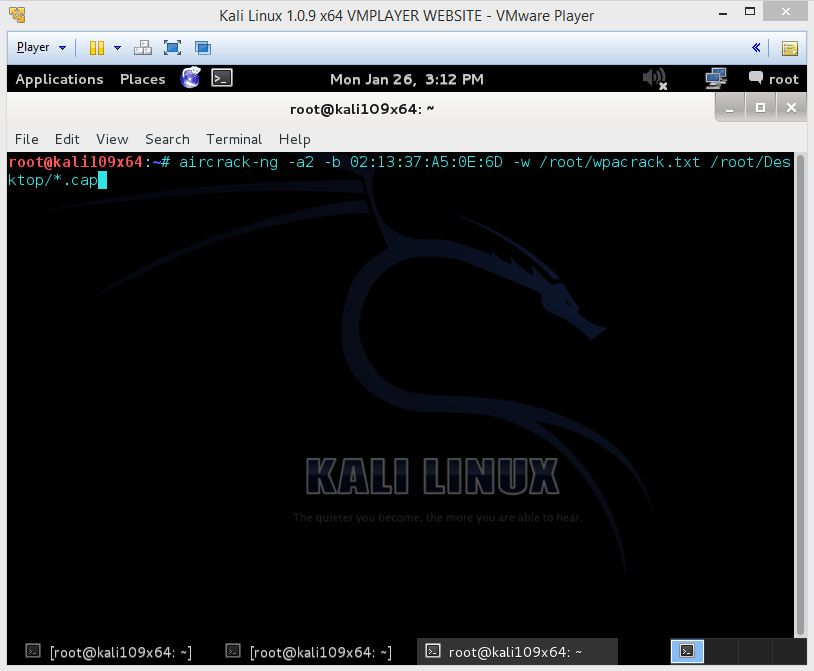The height and width of the screenshot is (671, 814).
Task: Switch to first [root@kali109x64: ~] taskbar window
Action: point(109,652)
